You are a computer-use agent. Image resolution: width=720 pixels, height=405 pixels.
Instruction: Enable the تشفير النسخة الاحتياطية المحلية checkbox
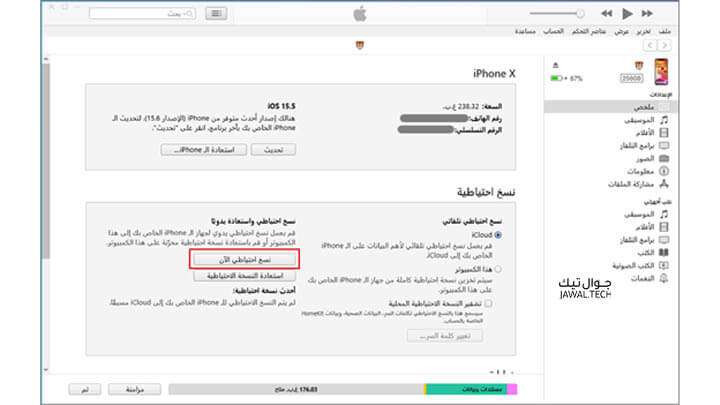[489, 304]
